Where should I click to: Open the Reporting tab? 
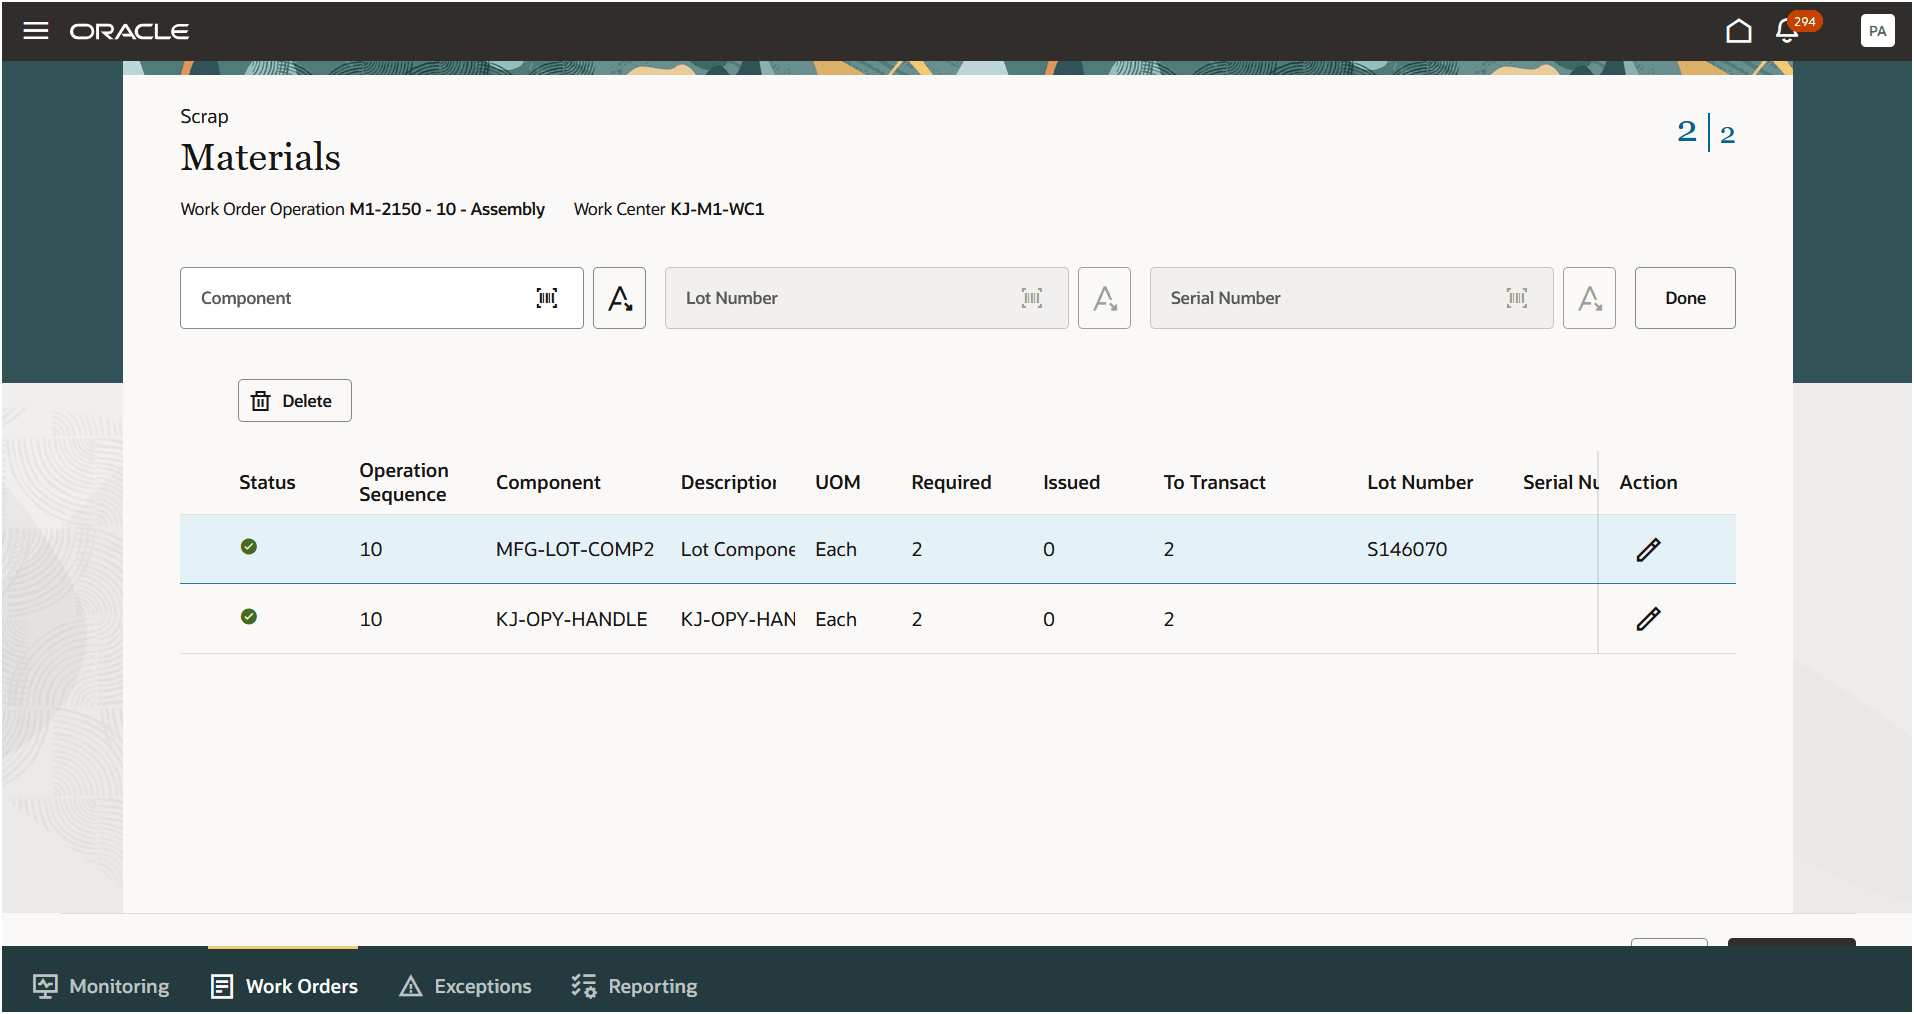(x=634, y=986)
